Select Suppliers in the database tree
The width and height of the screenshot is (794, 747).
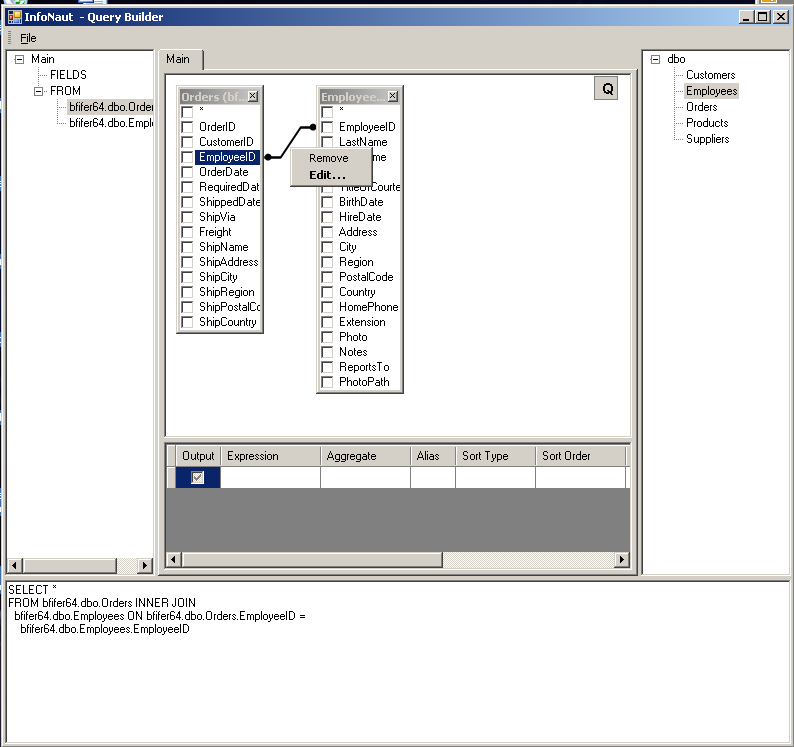coord(707,139)
